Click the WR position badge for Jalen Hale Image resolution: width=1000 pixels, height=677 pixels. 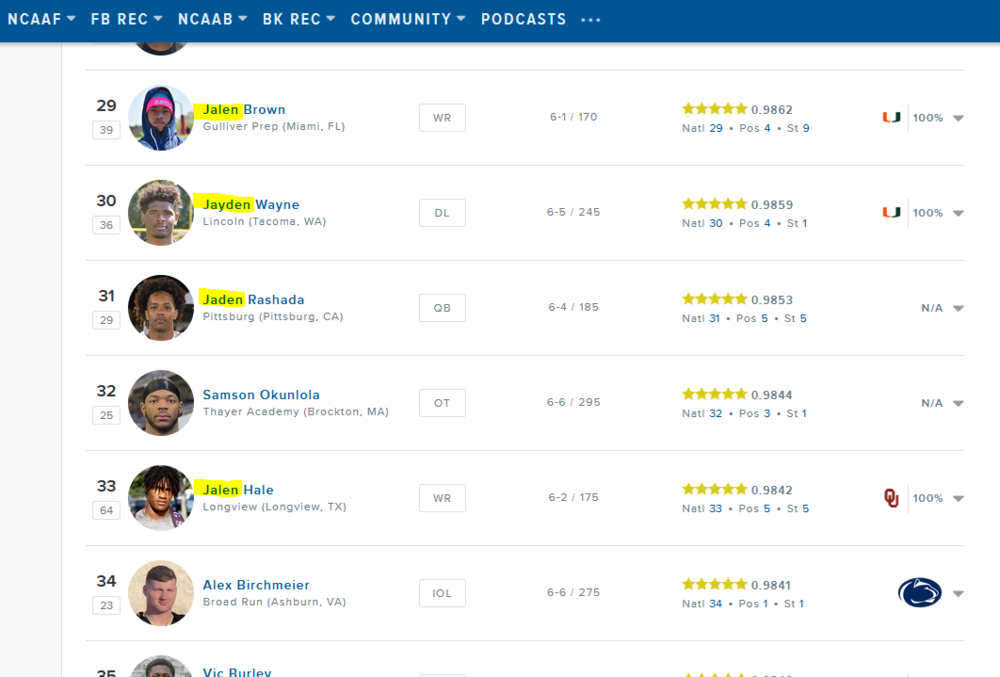[x=442, y=498]
